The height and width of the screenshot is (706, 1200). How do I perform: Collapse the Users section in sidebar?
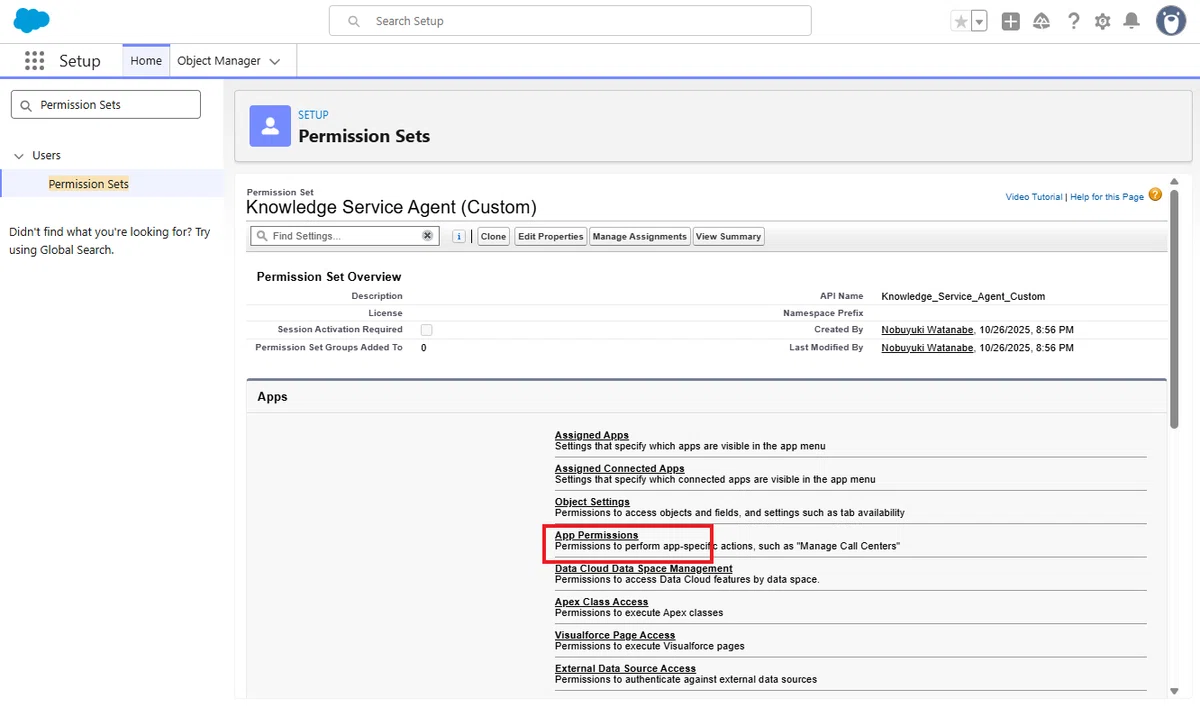point(19,156)
